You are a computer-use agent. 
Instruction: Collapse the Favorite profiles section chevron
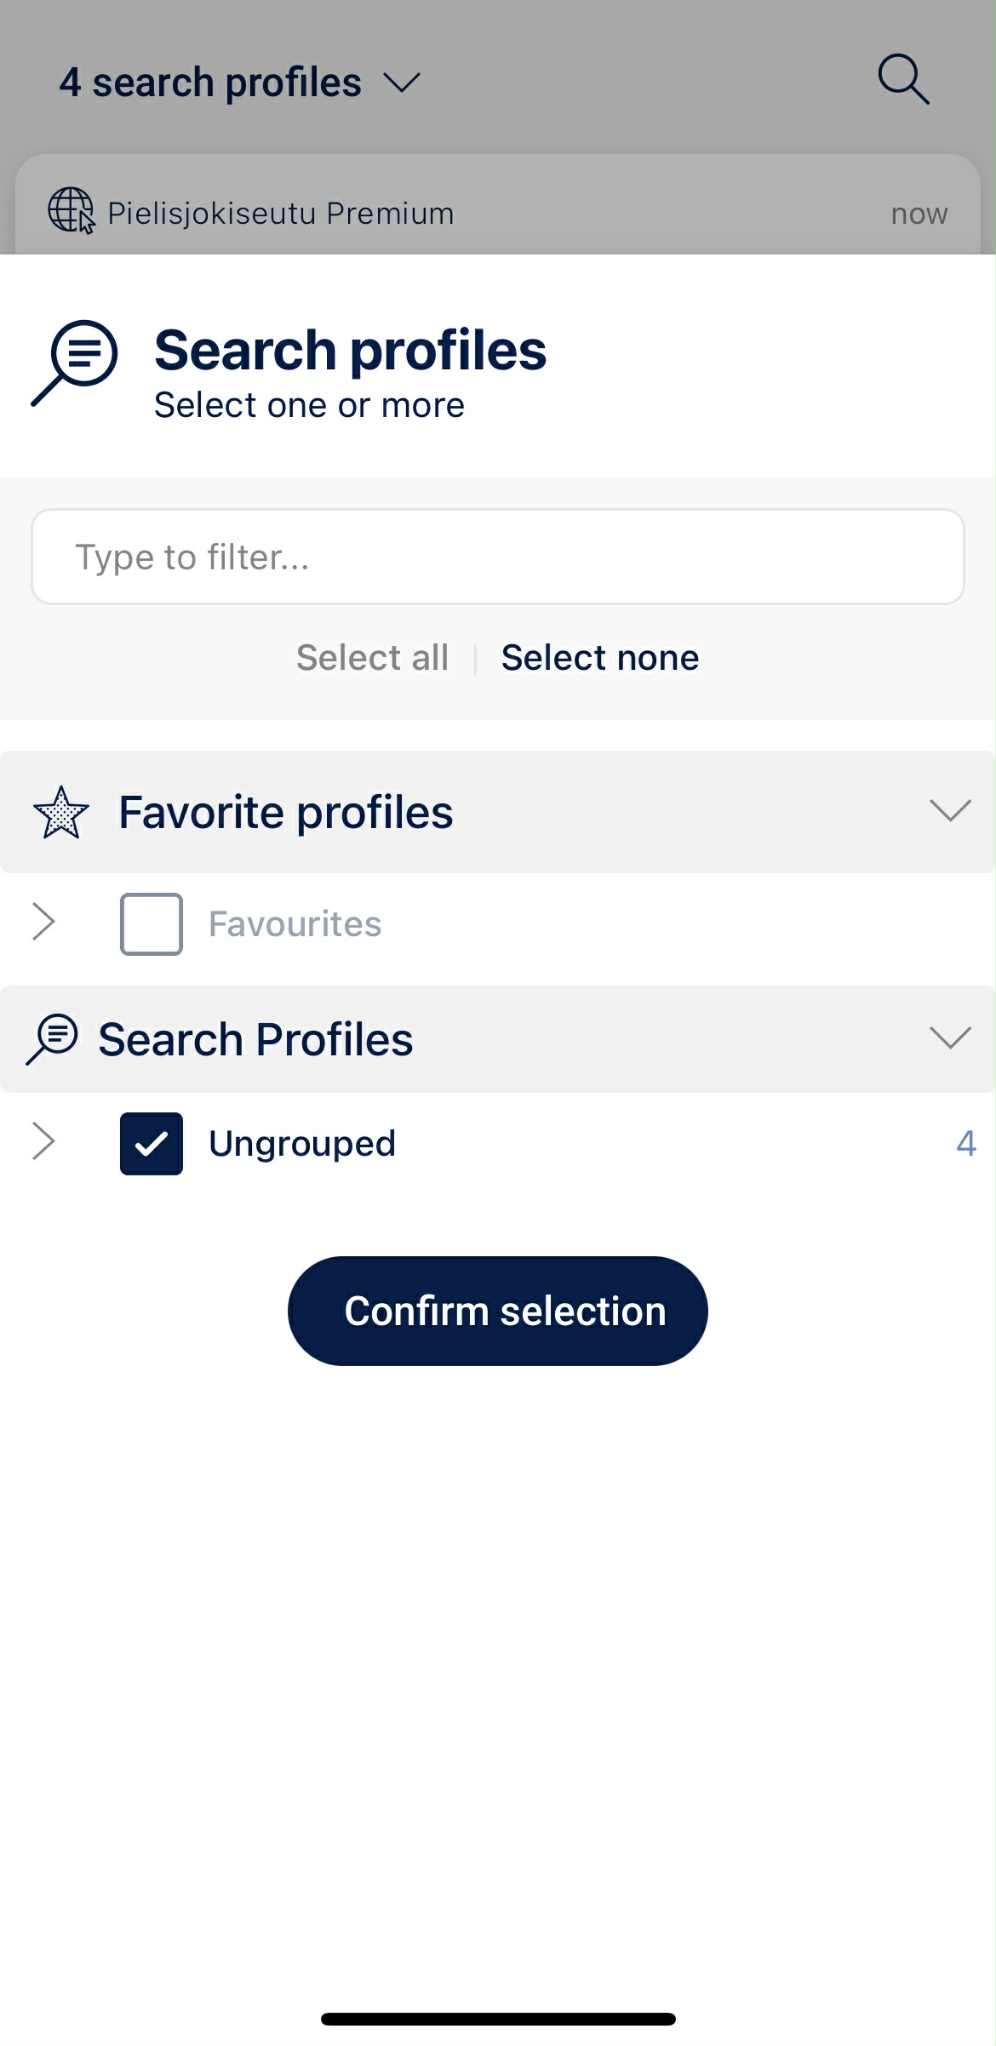[x=949, y=810]
